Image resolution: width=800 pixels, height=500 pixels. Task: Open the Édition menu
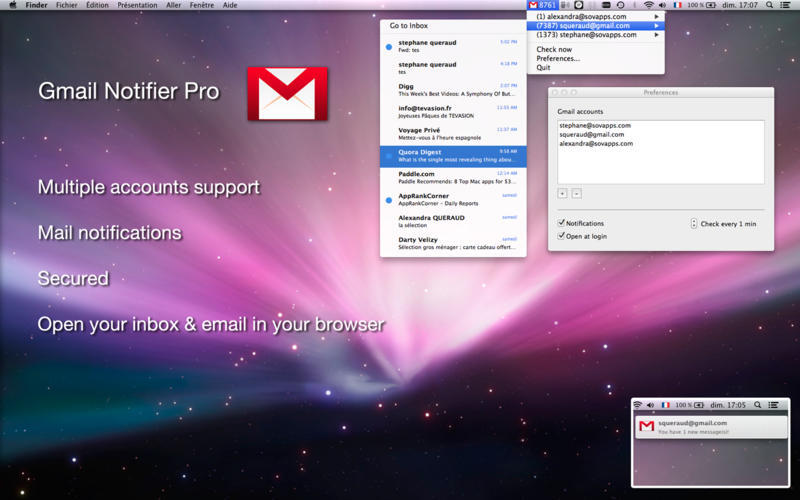[x=97, y=5]
